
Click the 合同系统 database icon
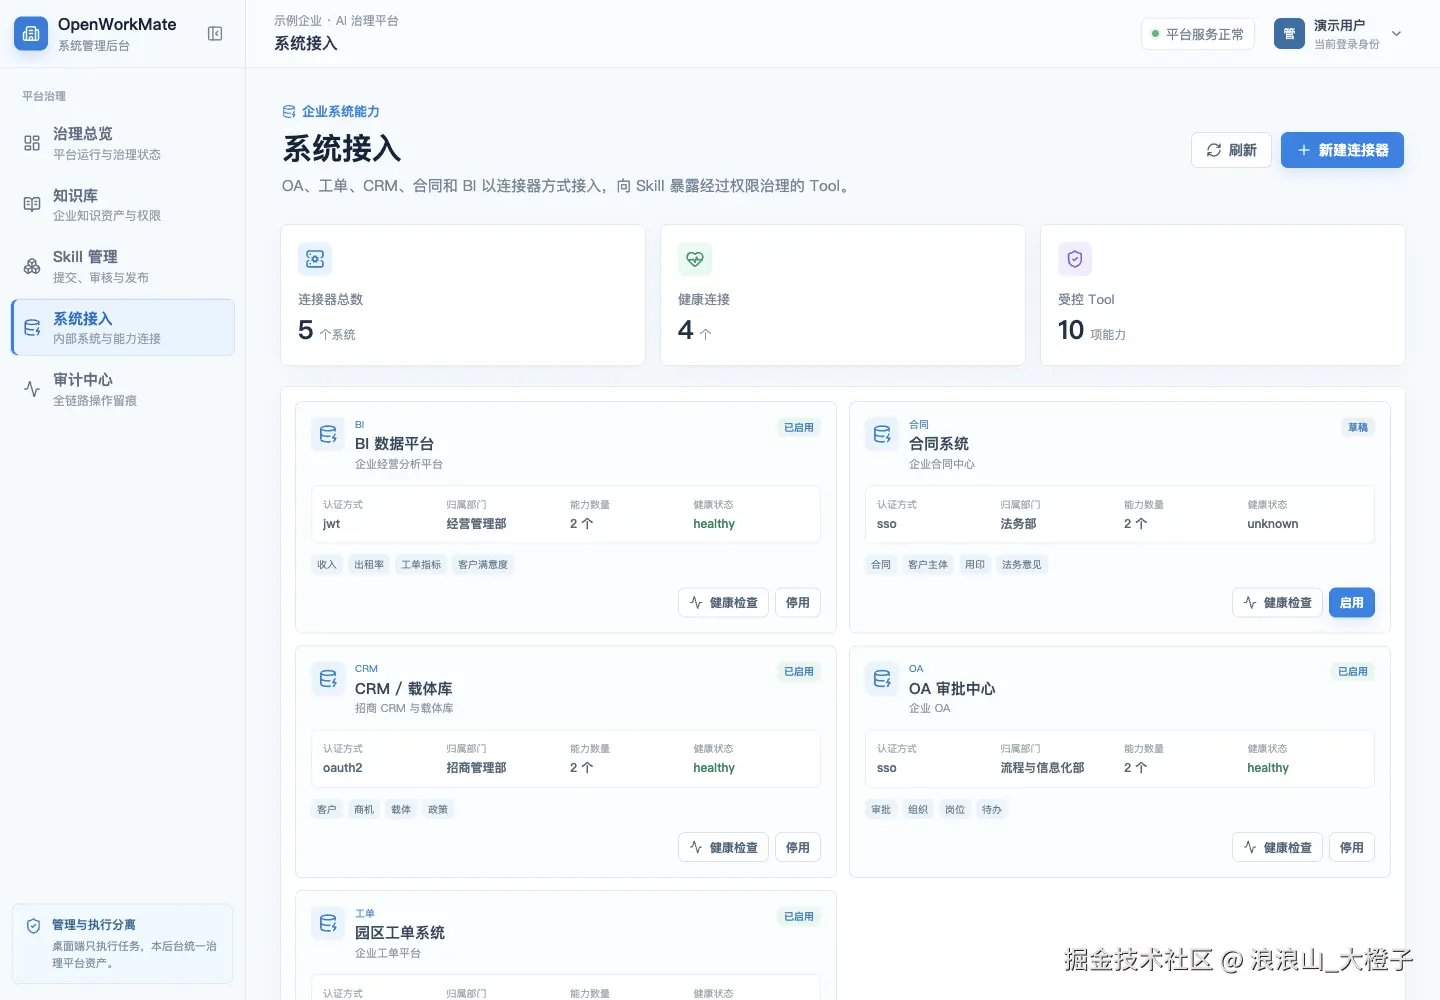[882, 434]
